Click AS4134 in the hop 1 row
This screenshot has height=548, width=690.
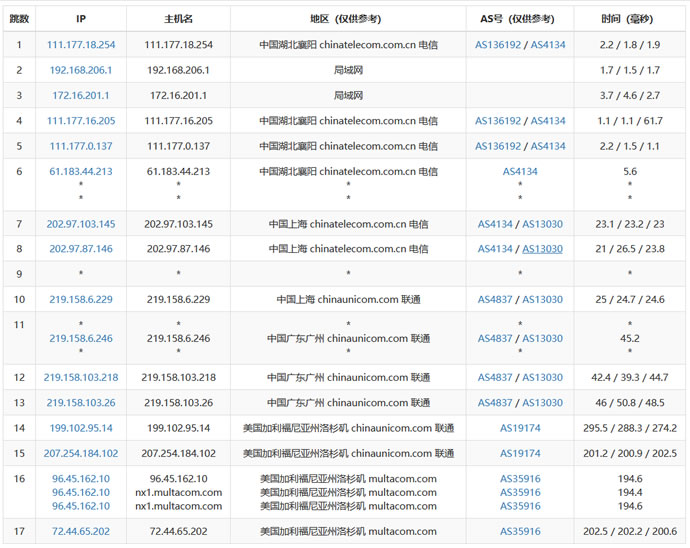pyautogui.click(x=548, y=45)
